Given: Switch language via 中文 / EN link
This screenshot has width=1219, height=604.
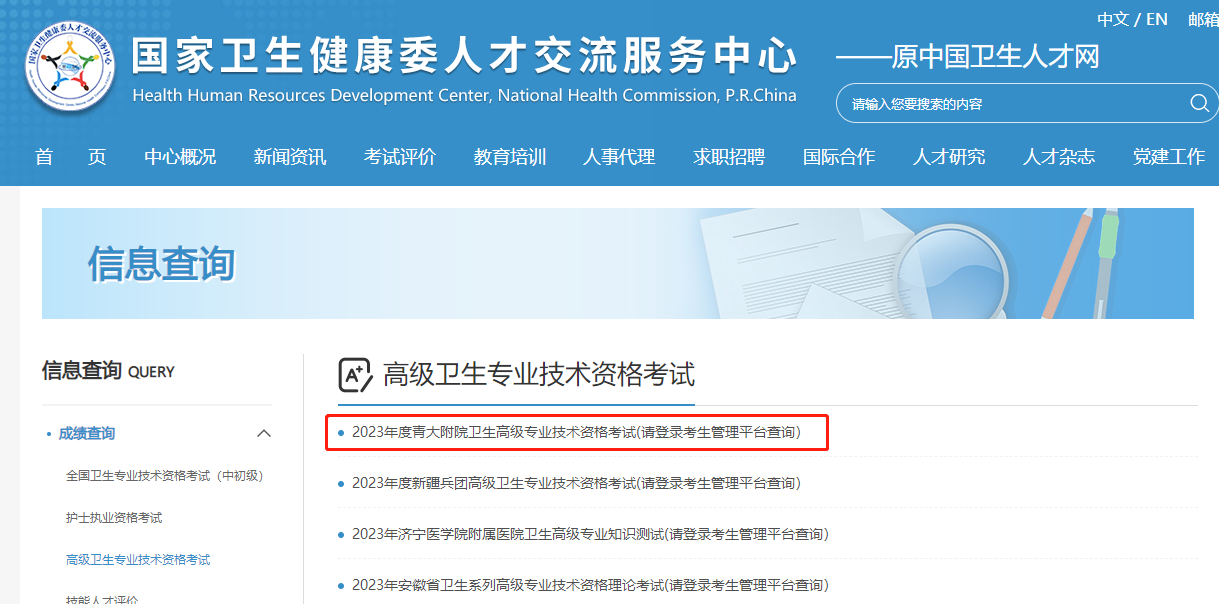Looking at the screenshot, I should [x=1132, y=19].
